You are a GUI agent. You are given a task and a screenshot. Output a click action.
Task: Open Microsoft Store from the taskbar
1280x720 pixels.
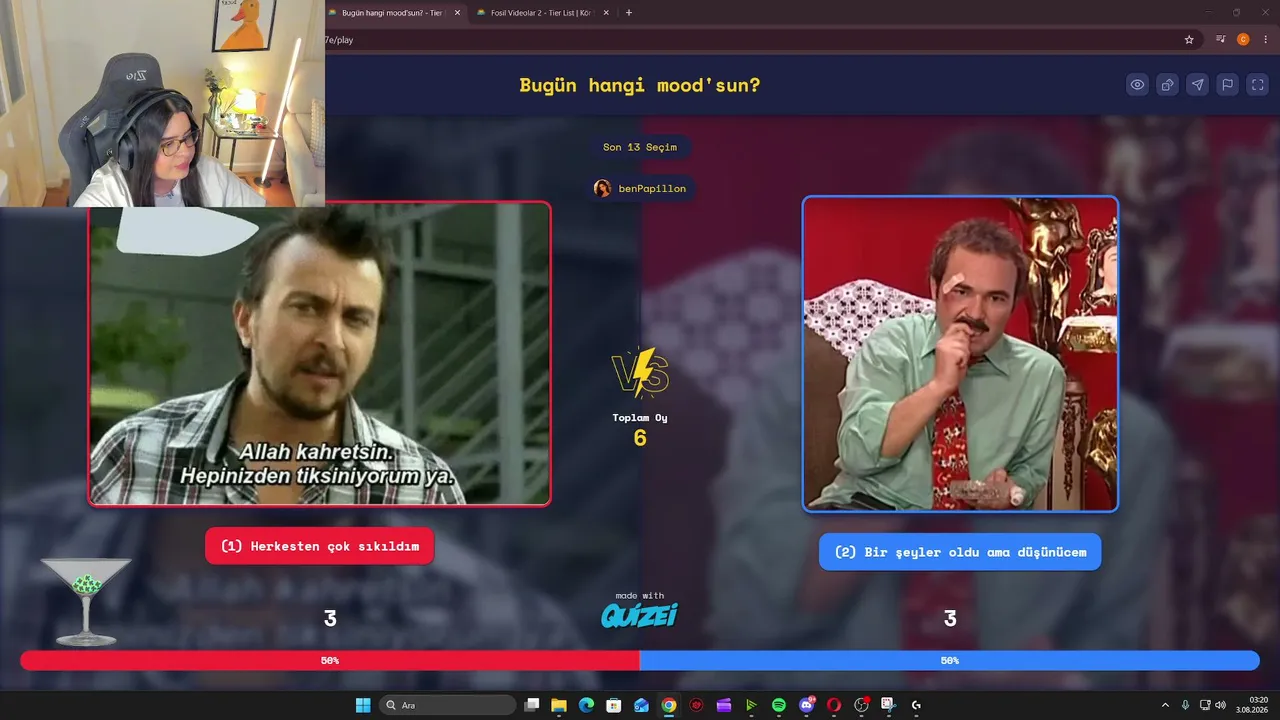click(614, 705)
